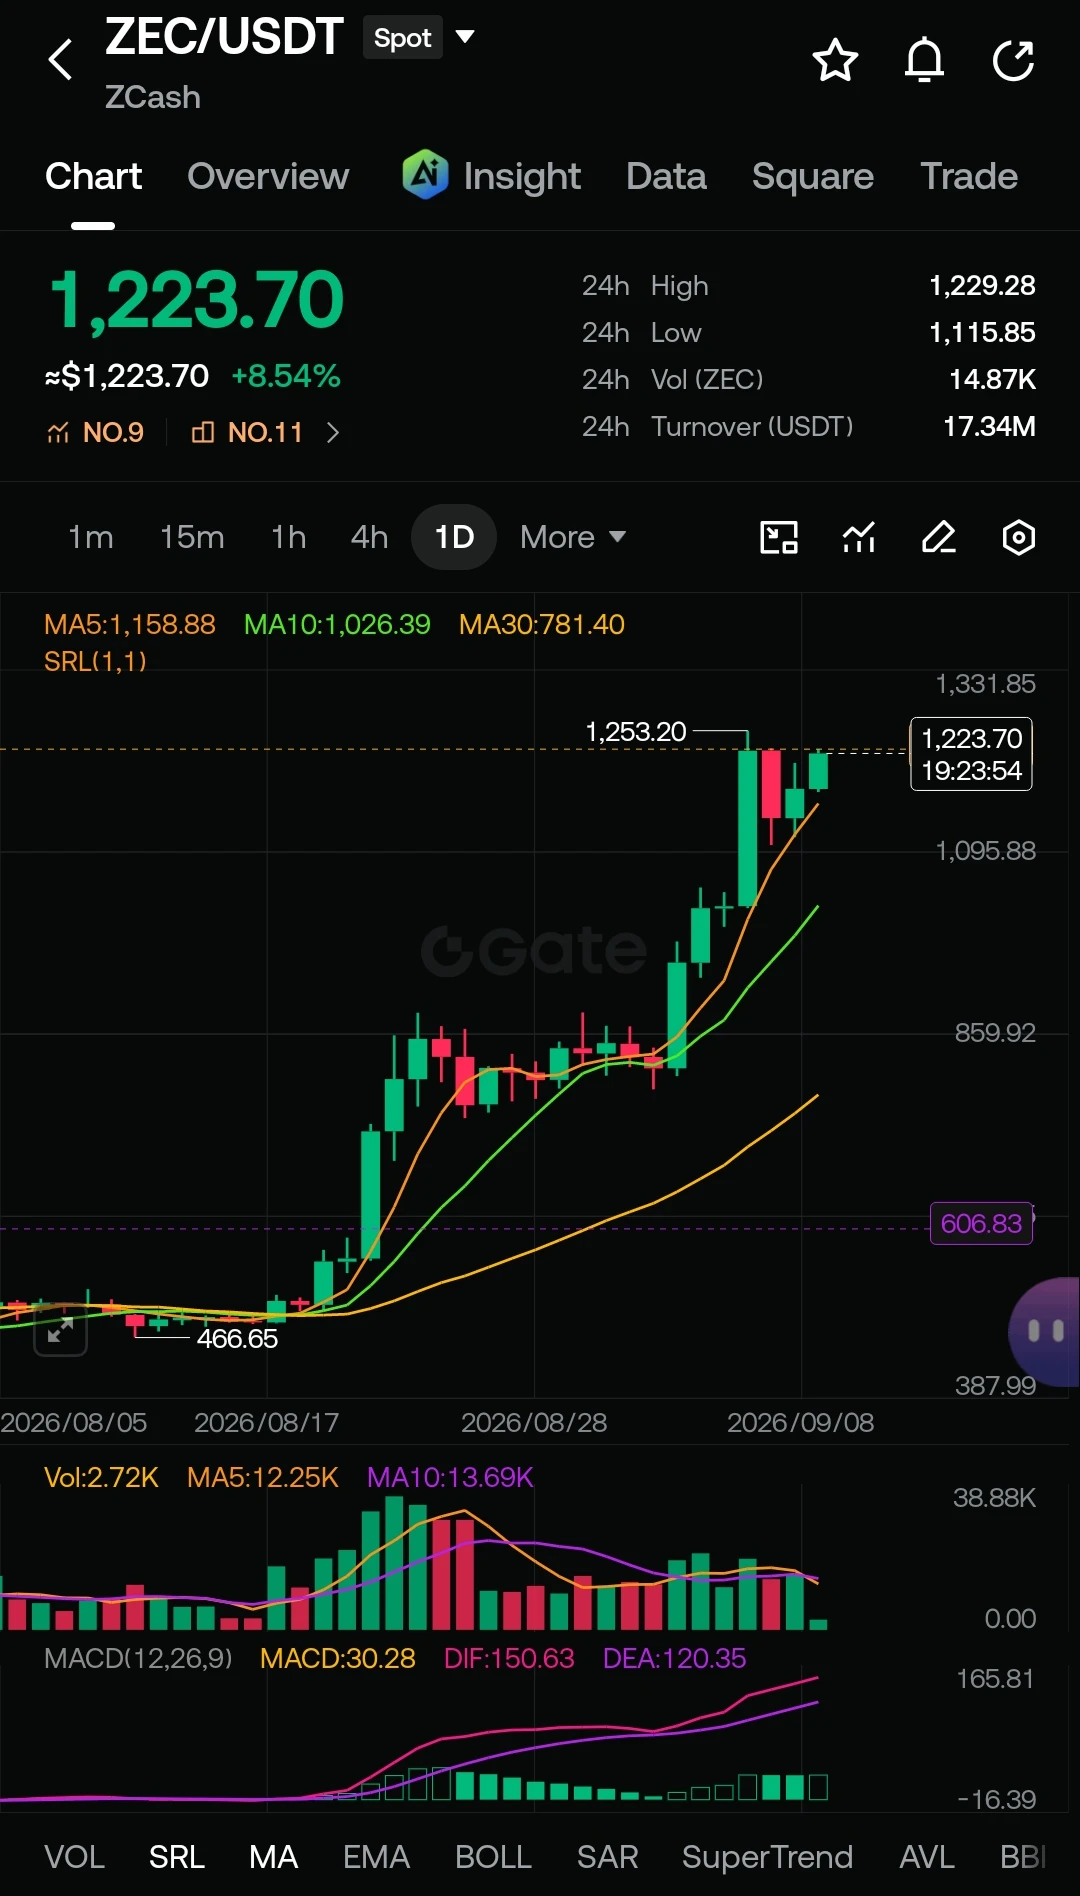The width and height of the screenshot is (1080, 1896).
Task: Open the AI Insight logo icon
Action: [425, 175]
